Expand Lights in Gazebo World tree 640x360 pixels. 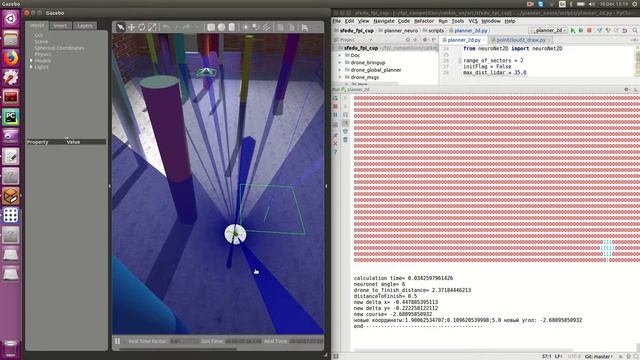31,67
